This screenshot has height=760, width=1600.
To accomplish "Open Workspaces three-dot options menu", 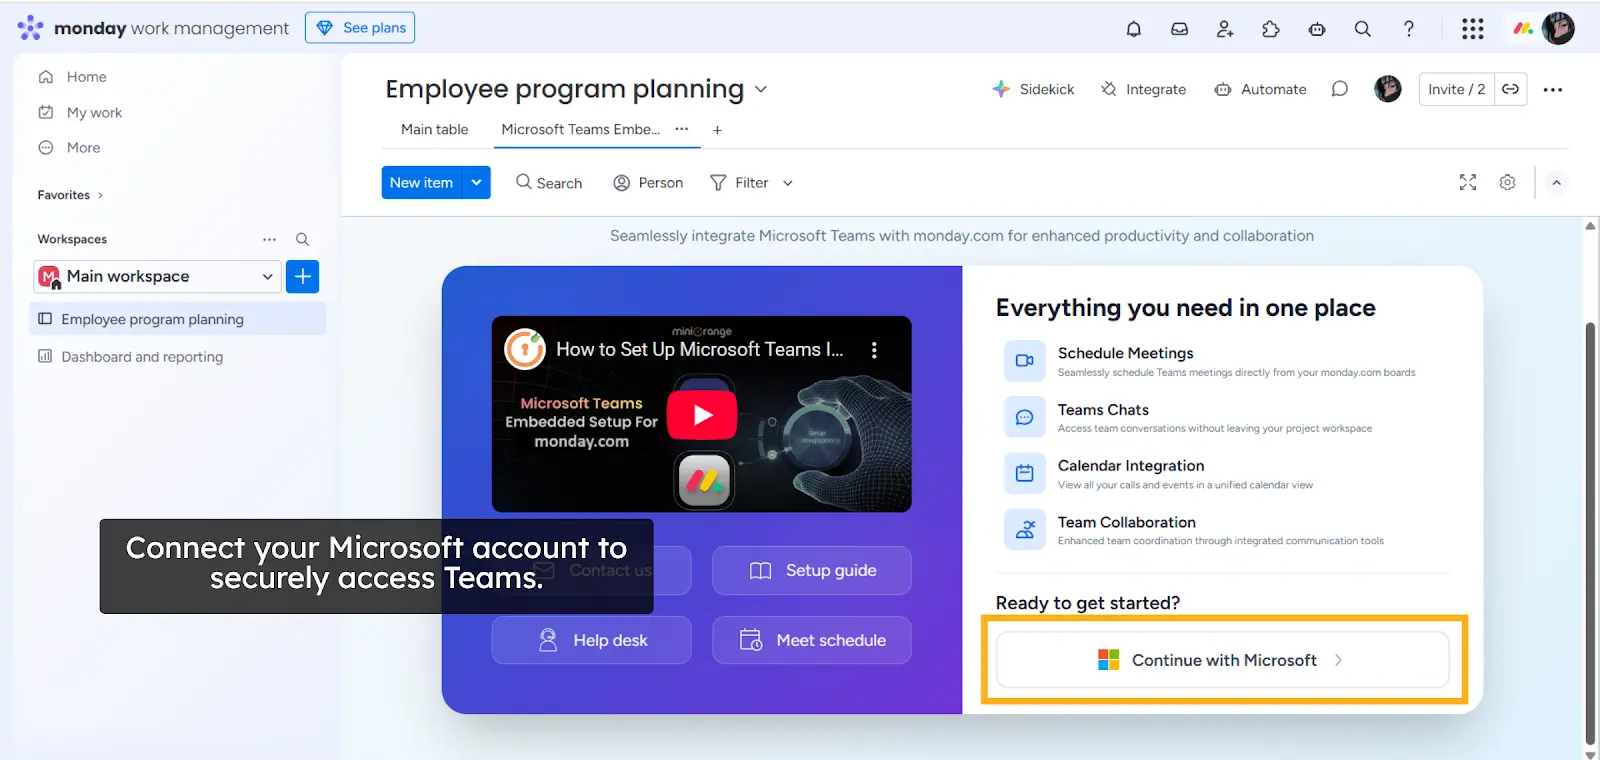I will point(269,239).
